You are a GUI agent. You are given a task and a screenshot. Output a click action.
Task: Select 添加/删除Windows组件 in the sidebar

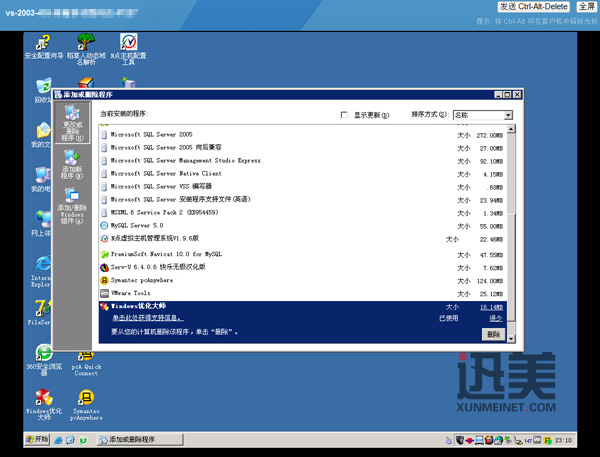coord(72,206)
